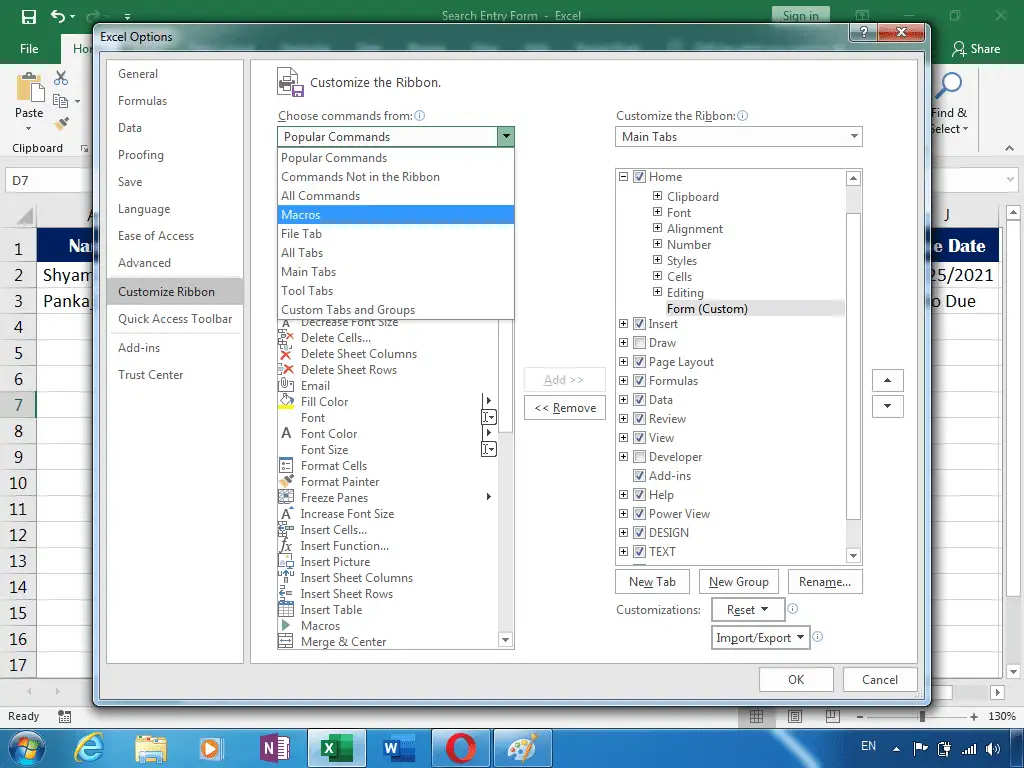Click the Insert Table command icon
The image size is (1024, 768).
(285, 609)
